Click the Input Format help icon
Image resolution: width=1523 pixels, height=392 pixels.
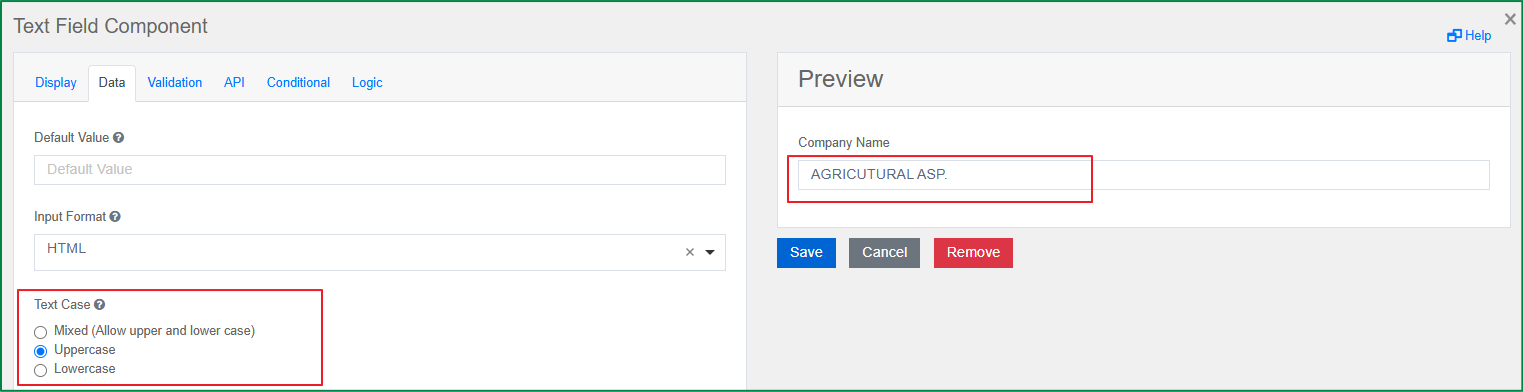tap(115, 217)
